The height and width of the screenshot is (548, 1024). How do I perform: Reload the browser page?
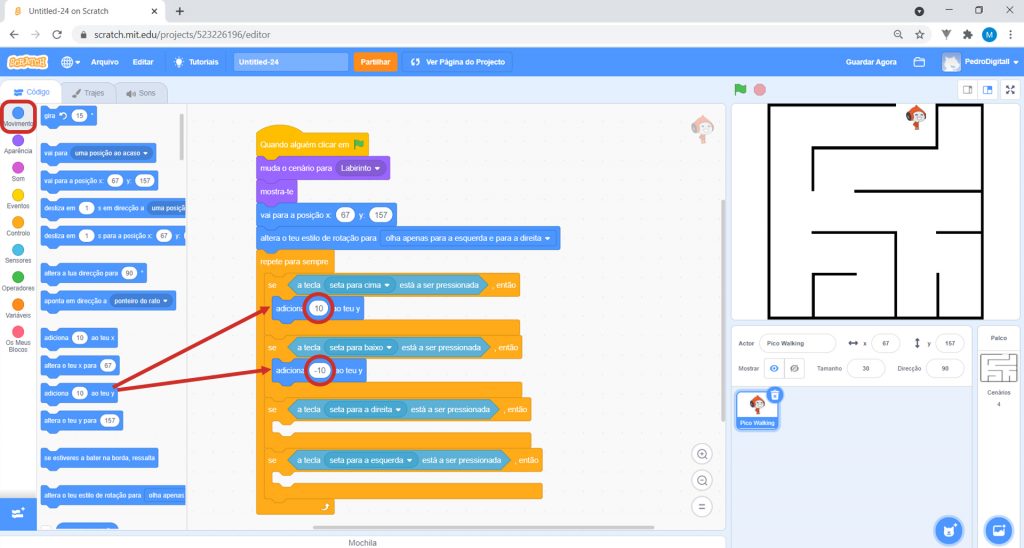[x=57, y=35]
